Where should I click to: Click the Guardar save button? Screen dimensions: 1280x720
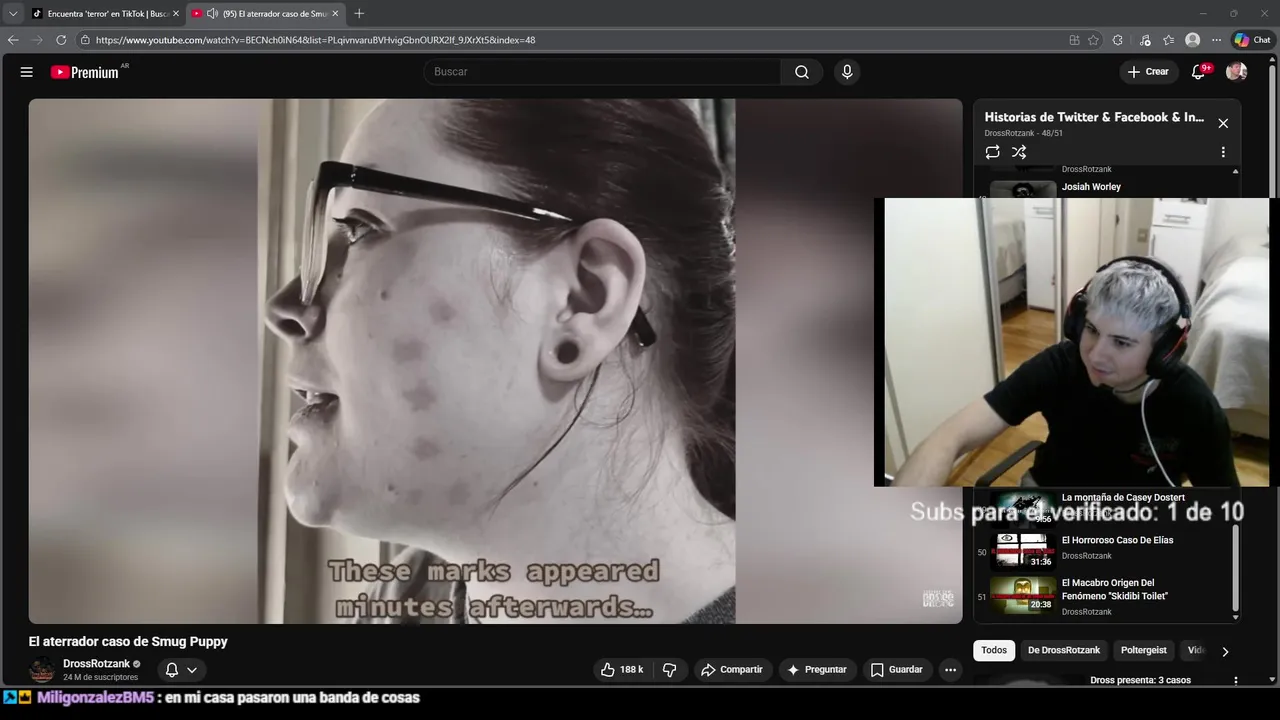[x=897, y=670]
